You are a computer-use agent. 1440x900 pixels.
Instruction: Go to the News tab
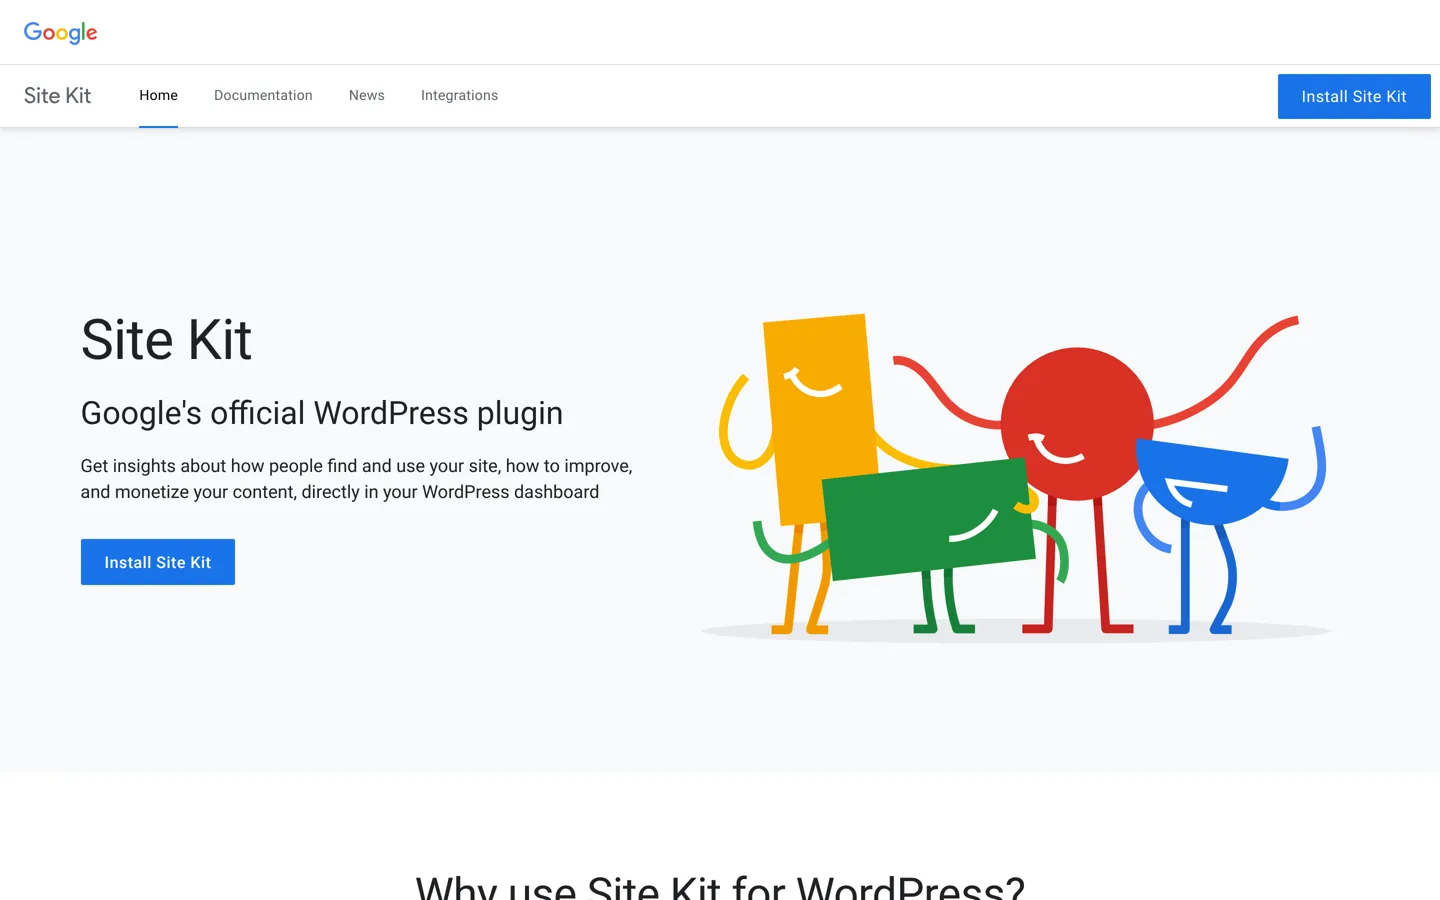pos(367,96)
